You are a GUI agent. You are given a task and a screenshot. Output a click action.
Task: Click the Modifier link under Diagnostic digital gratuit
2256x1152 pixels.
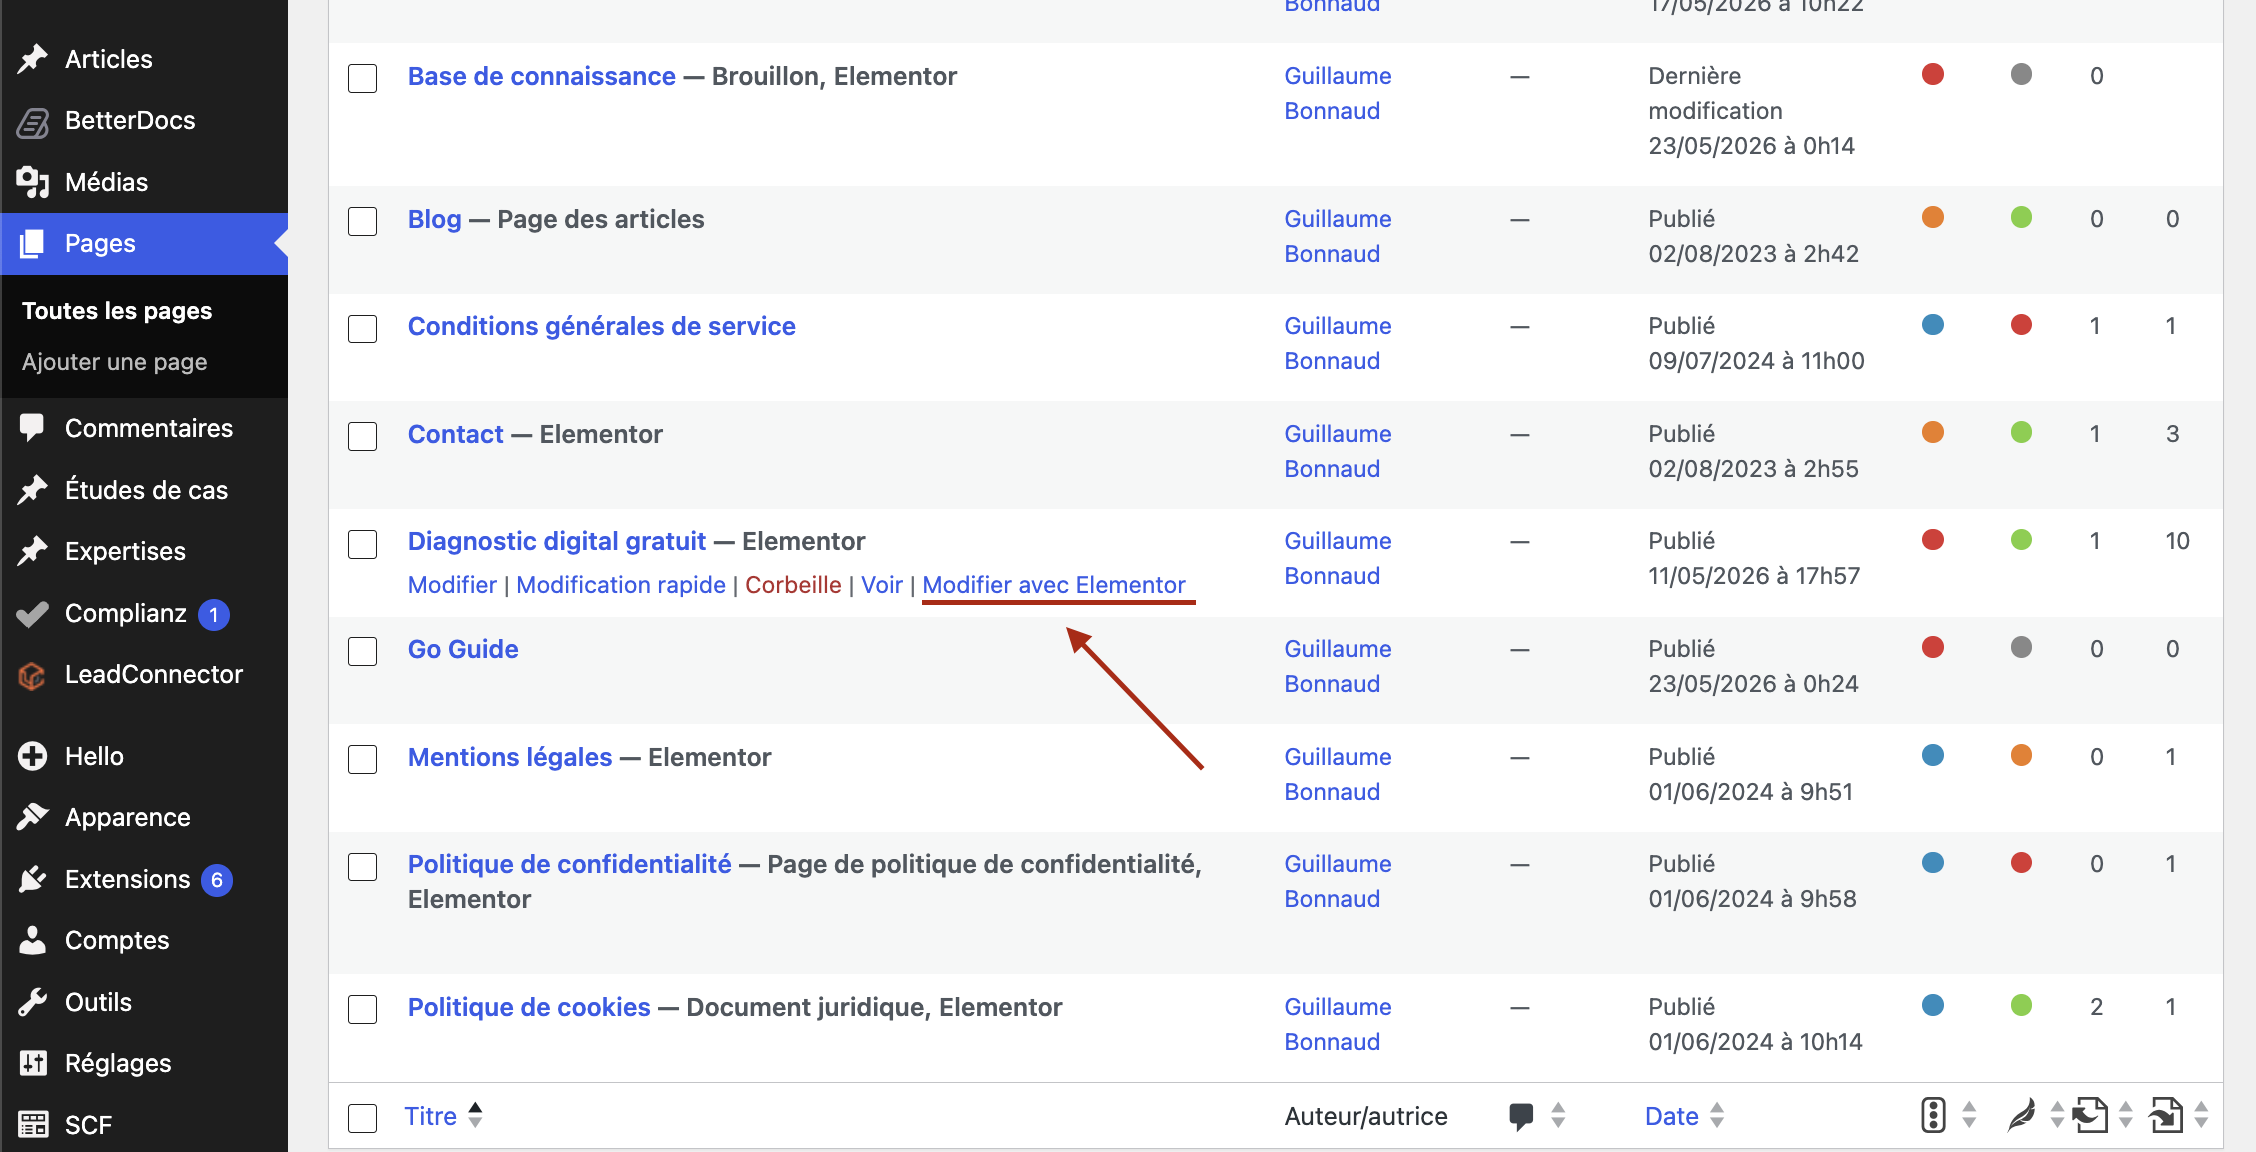click(452, 585)
